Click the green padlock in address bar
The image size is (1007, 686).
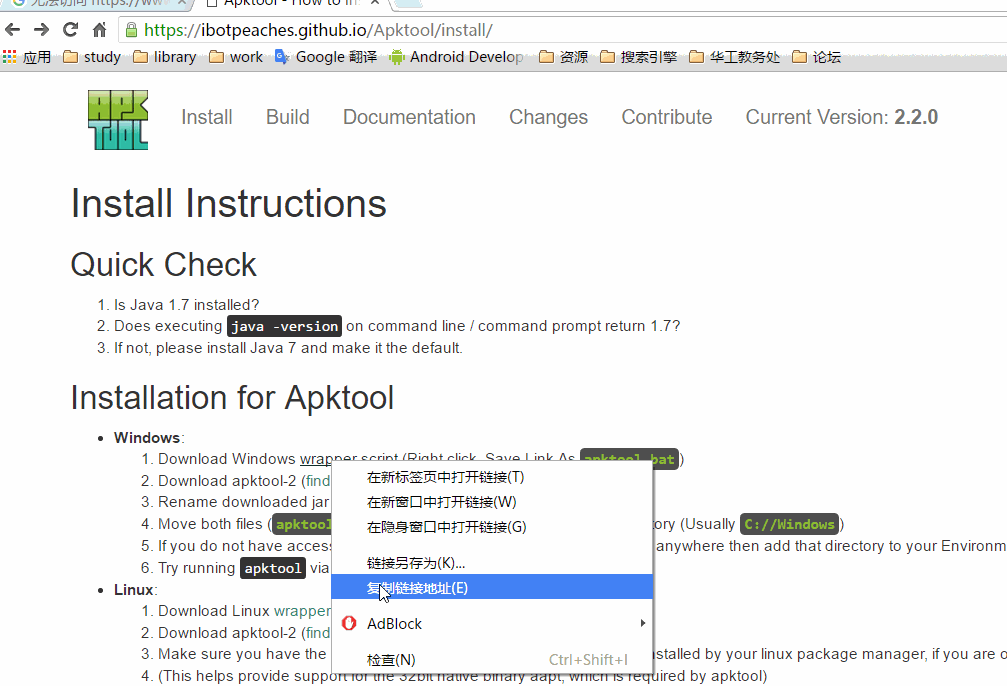pos(131,30)
